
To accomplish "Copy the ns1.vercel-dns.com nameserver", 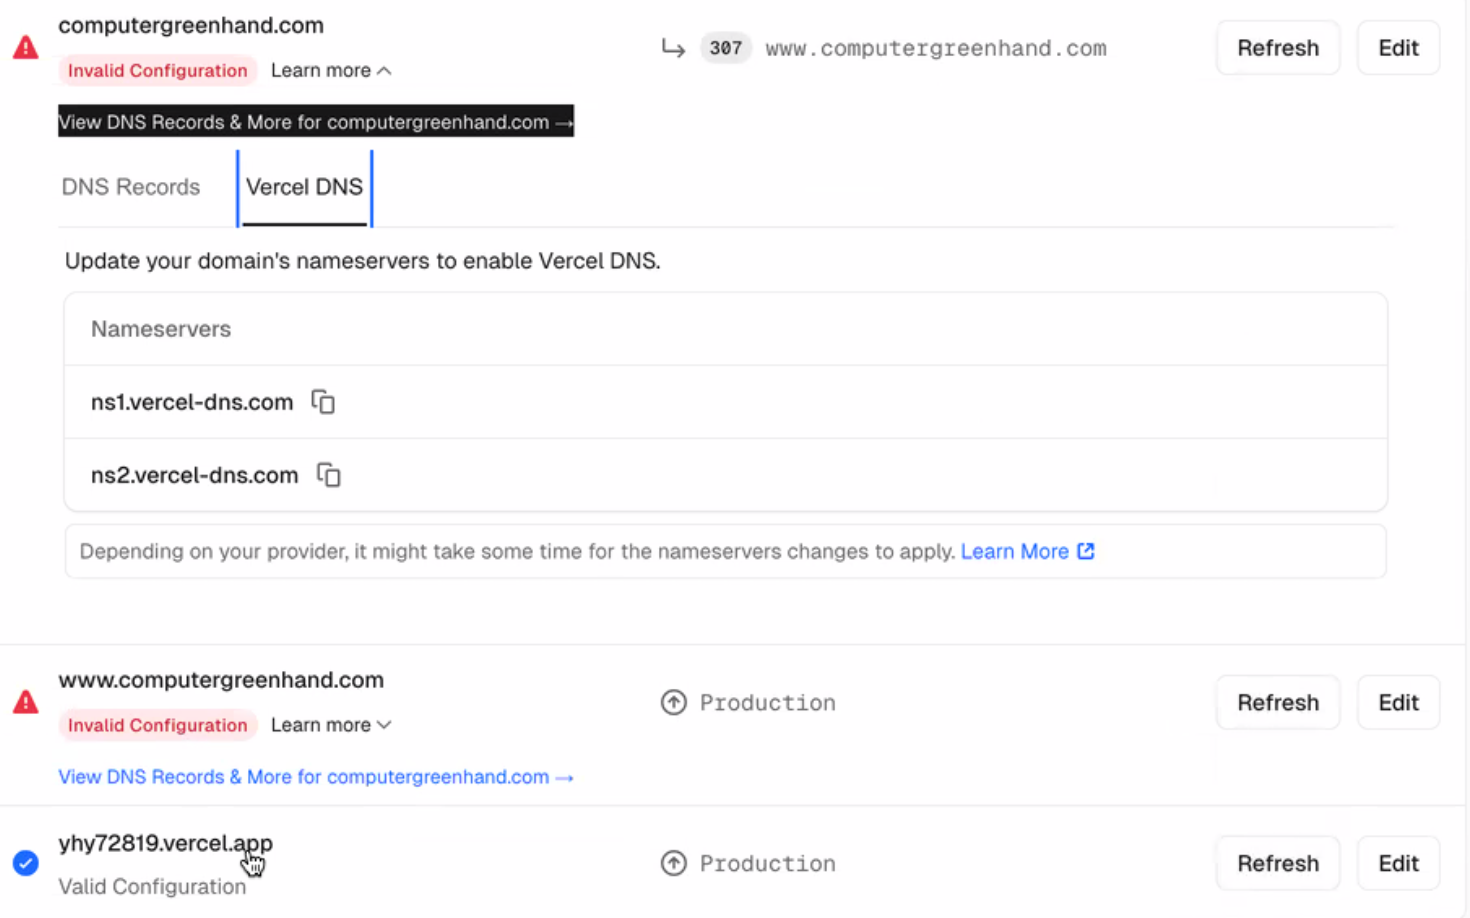I will point(323,402).
